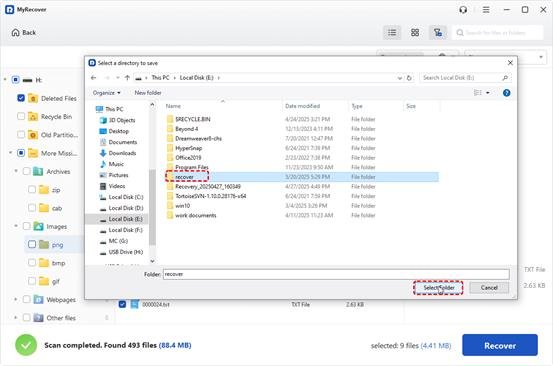Click the refresh icon in address bar
Screen dimensions: 553x366
409,78
